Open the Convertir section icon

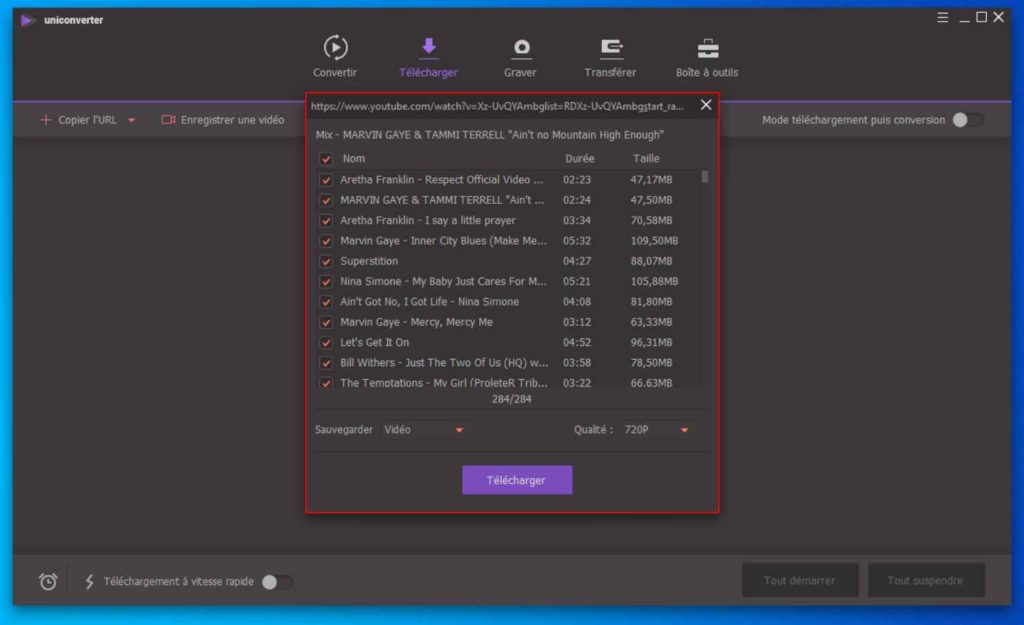point(335,48)
